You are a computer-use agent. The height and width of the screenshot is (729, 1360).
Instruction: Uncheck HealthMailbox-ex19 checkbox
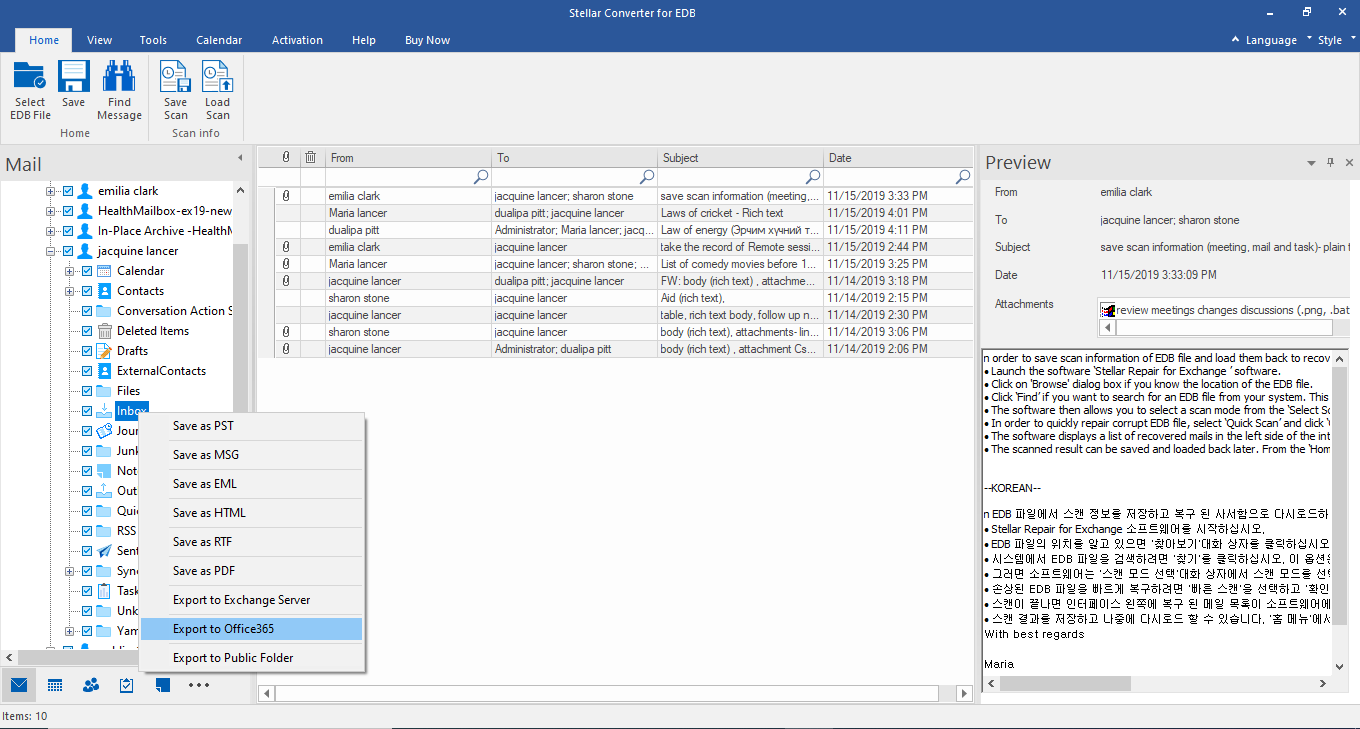pyautogui.click(x=68, y=211)
